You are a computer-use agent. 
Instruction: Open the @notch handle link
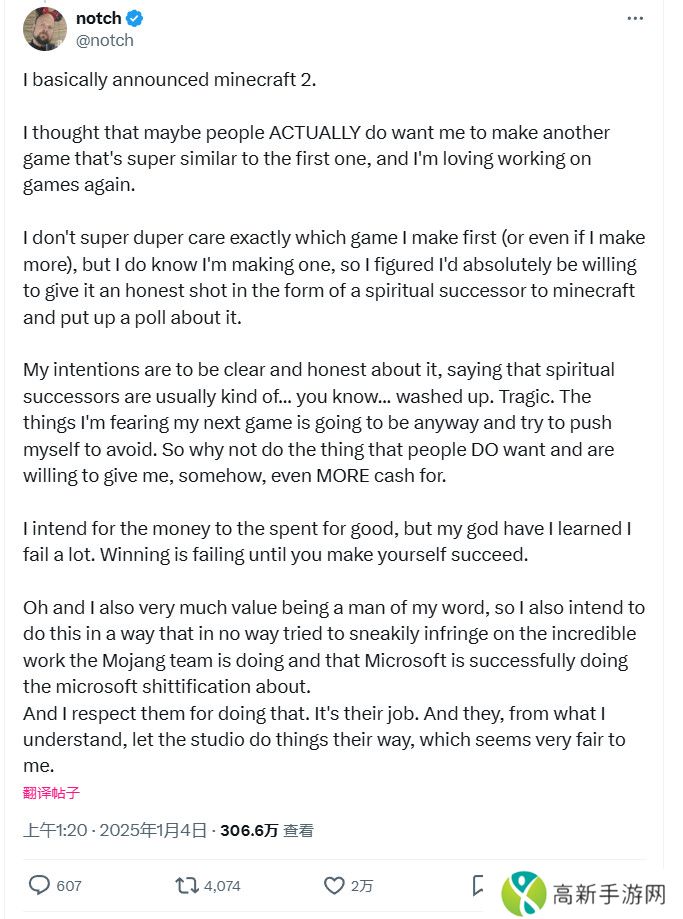[104, 40]
